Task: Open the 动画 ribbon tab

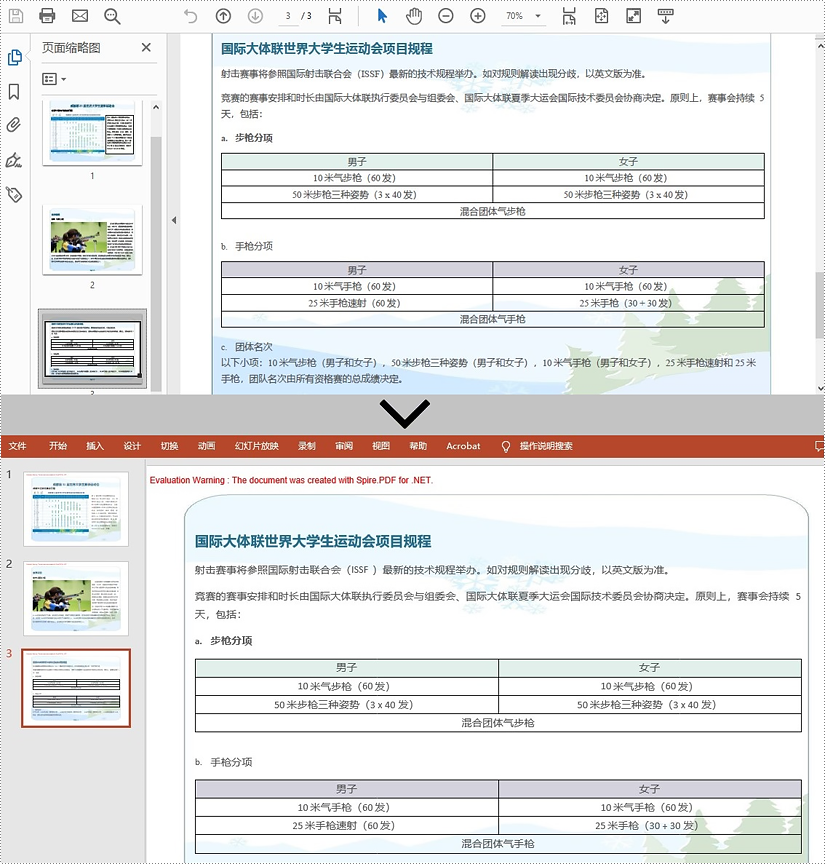Action: point(206,446)
